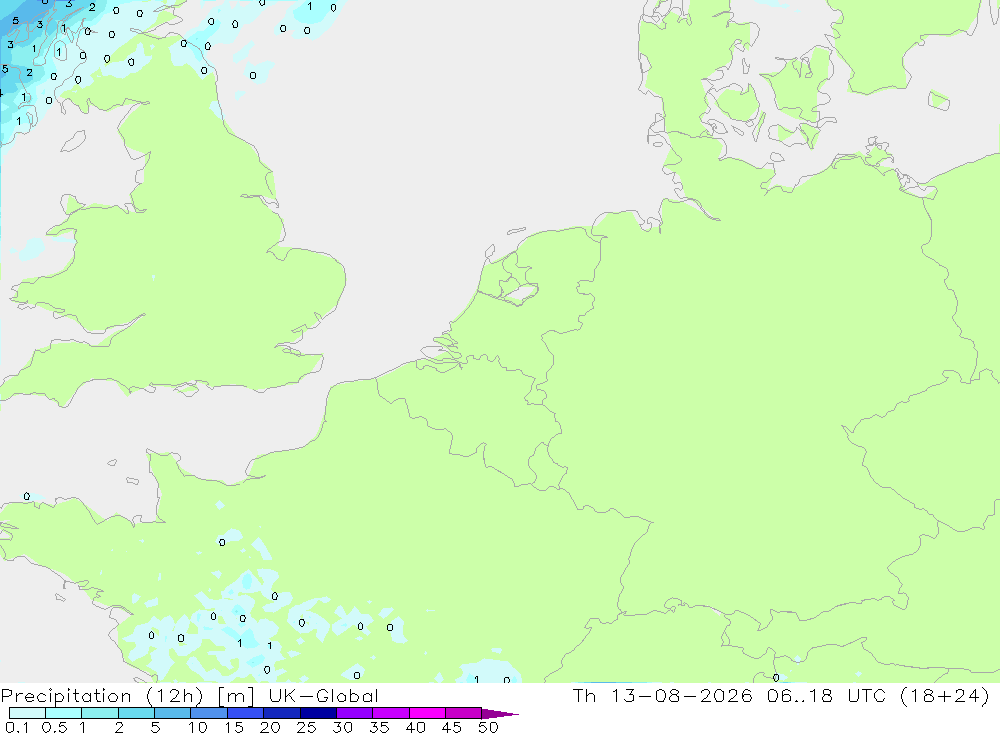
Task: Click the "(12h)" interval text
Action: click(x=174, y=696)
